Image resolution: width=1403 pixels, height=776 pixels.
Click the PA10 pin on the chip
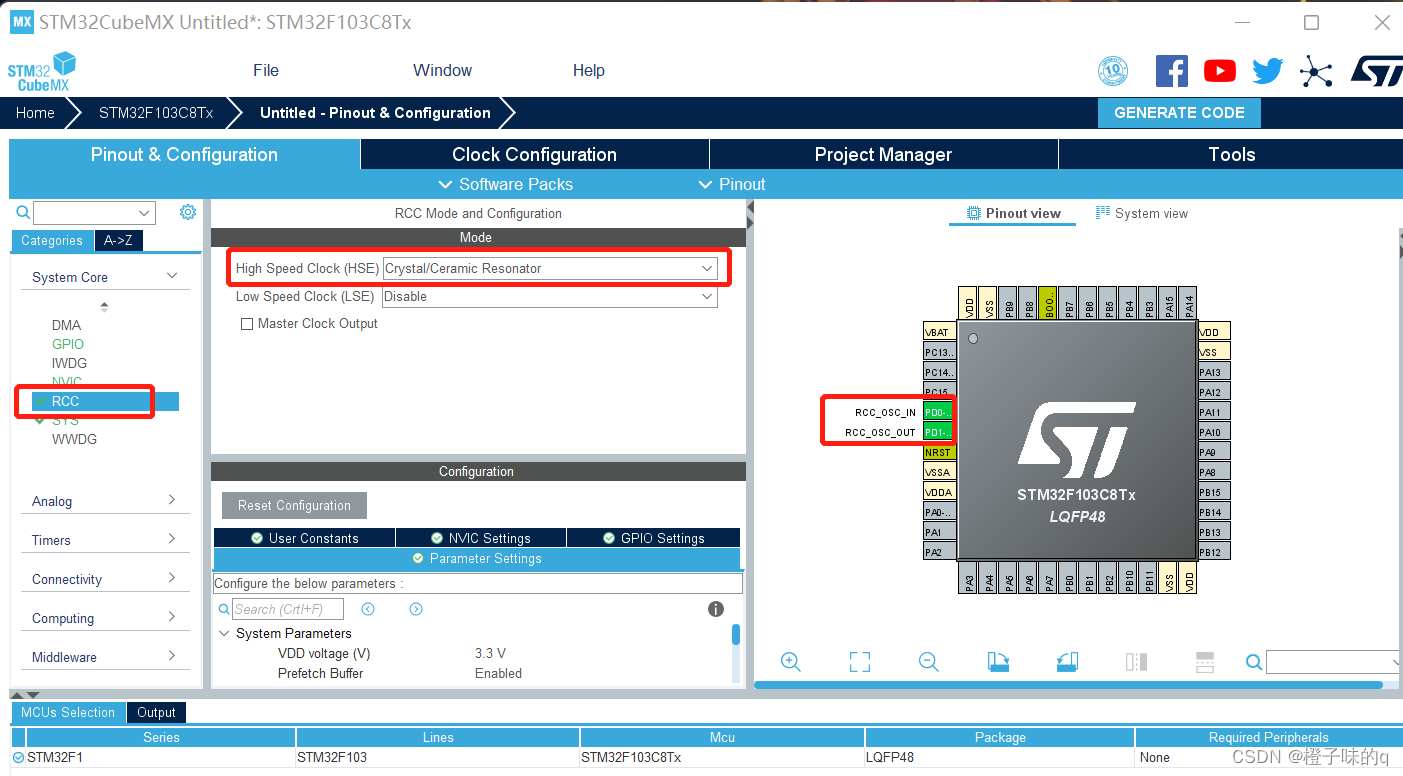[x=1213, y=432]
